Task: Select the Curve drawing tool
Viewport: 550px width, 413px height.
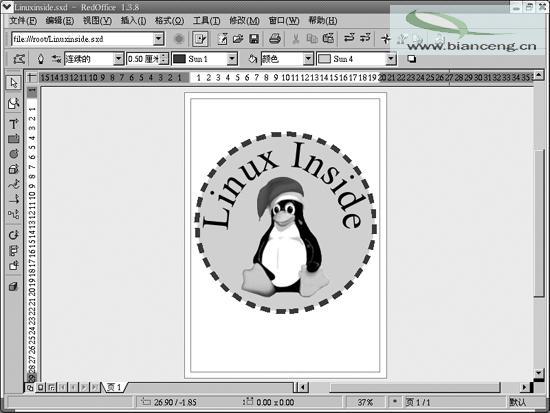Action: click(14, 184)
